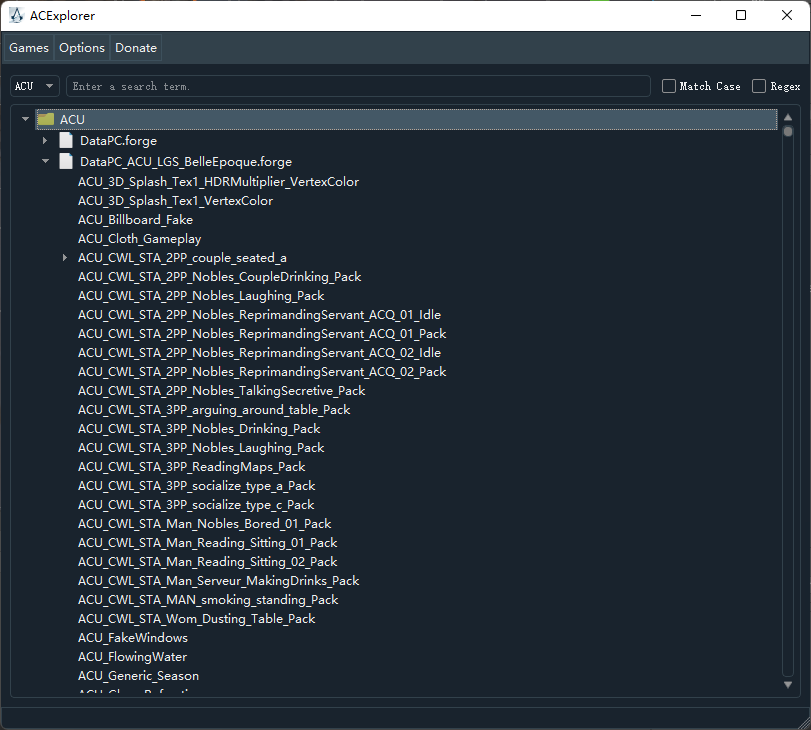Expand the DataPC.forge tree node
811x730 pixels.
[45, 140]
